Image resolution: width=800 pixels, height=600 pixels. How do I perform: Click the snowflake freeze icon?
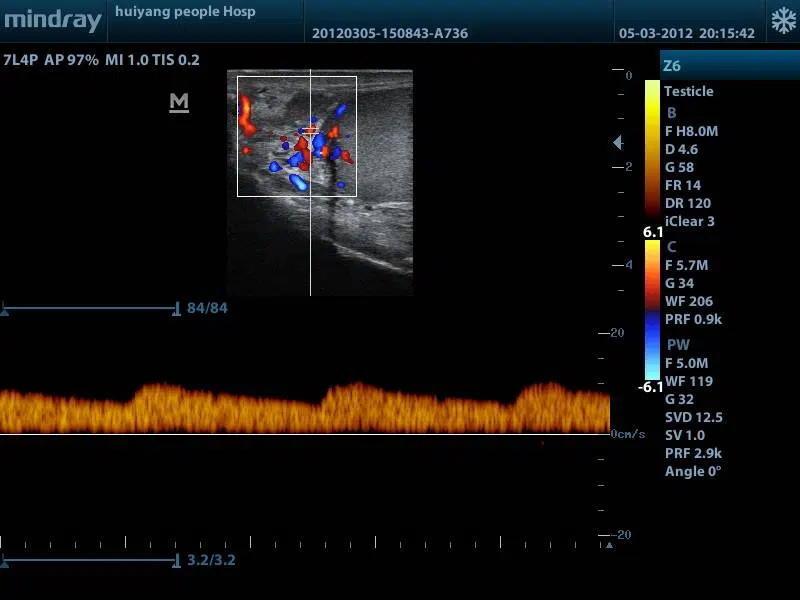coord(781,21)
